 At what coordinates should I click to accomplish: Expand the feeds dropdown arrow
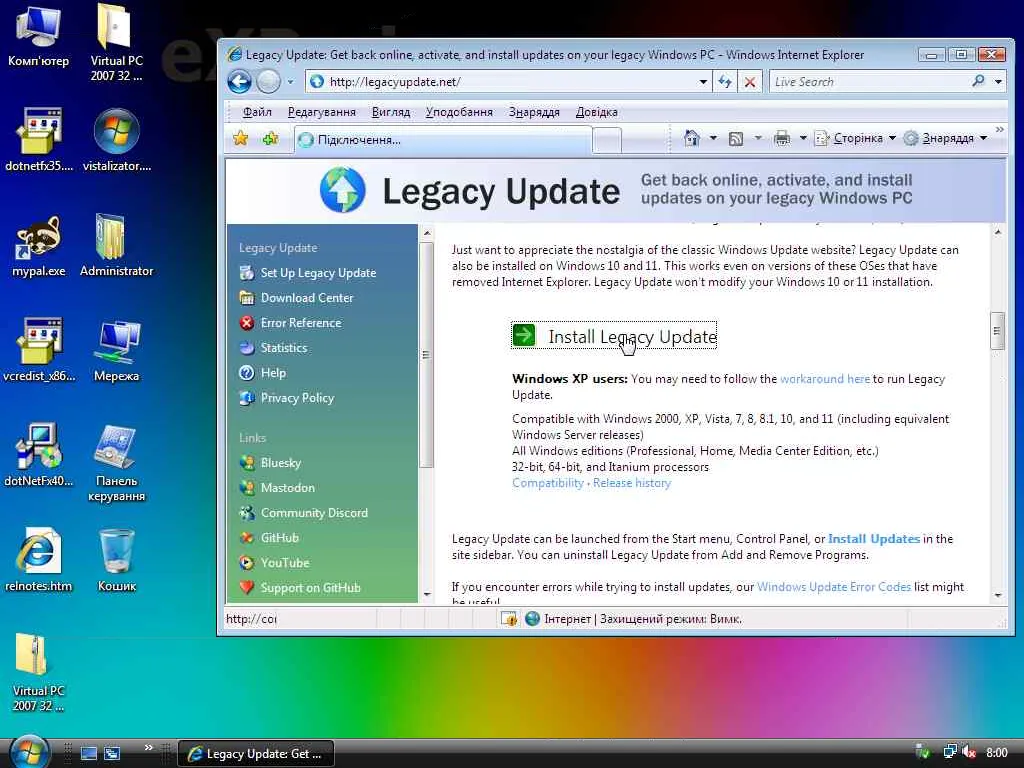point(758,138)
